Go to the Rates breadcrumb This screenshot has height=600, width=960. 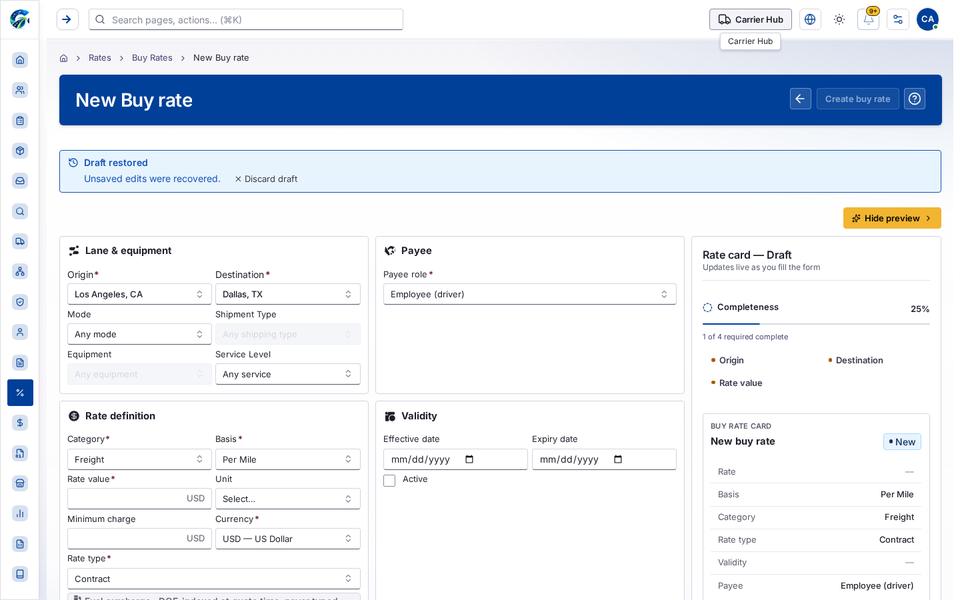100,58
